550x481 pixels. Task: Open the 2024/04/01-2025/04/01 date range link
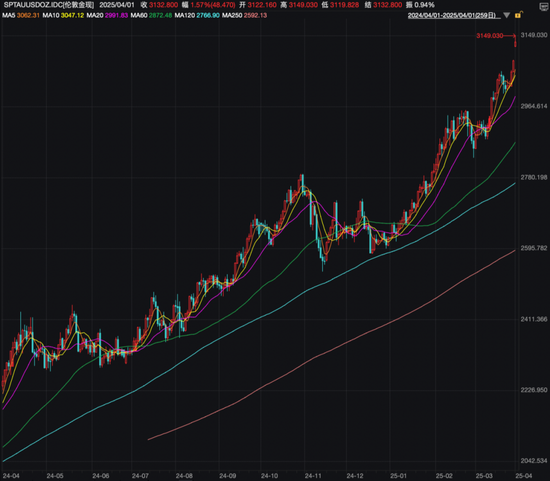click(x=454, y=15)
